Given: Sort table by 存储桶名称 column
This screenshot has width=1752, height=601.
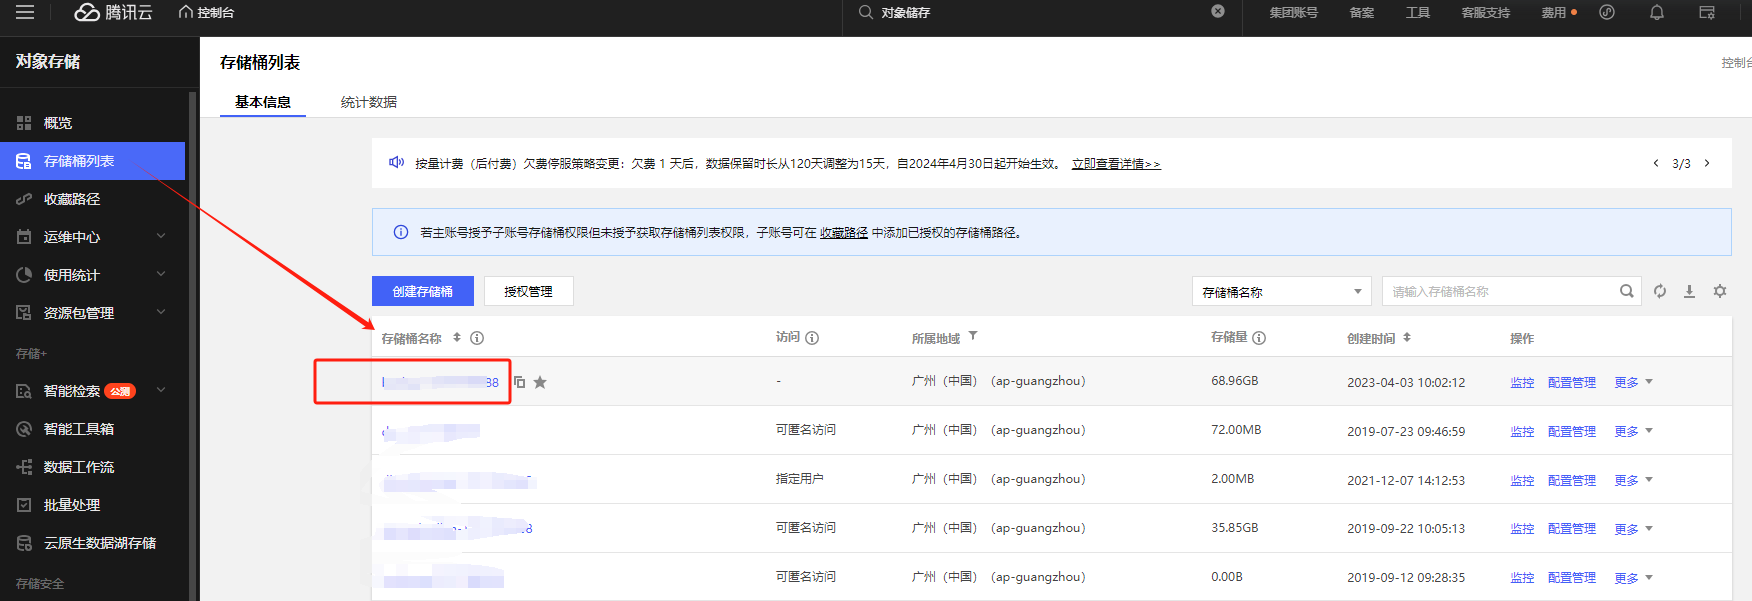Looking at the screenshot, I should [457, 338].
